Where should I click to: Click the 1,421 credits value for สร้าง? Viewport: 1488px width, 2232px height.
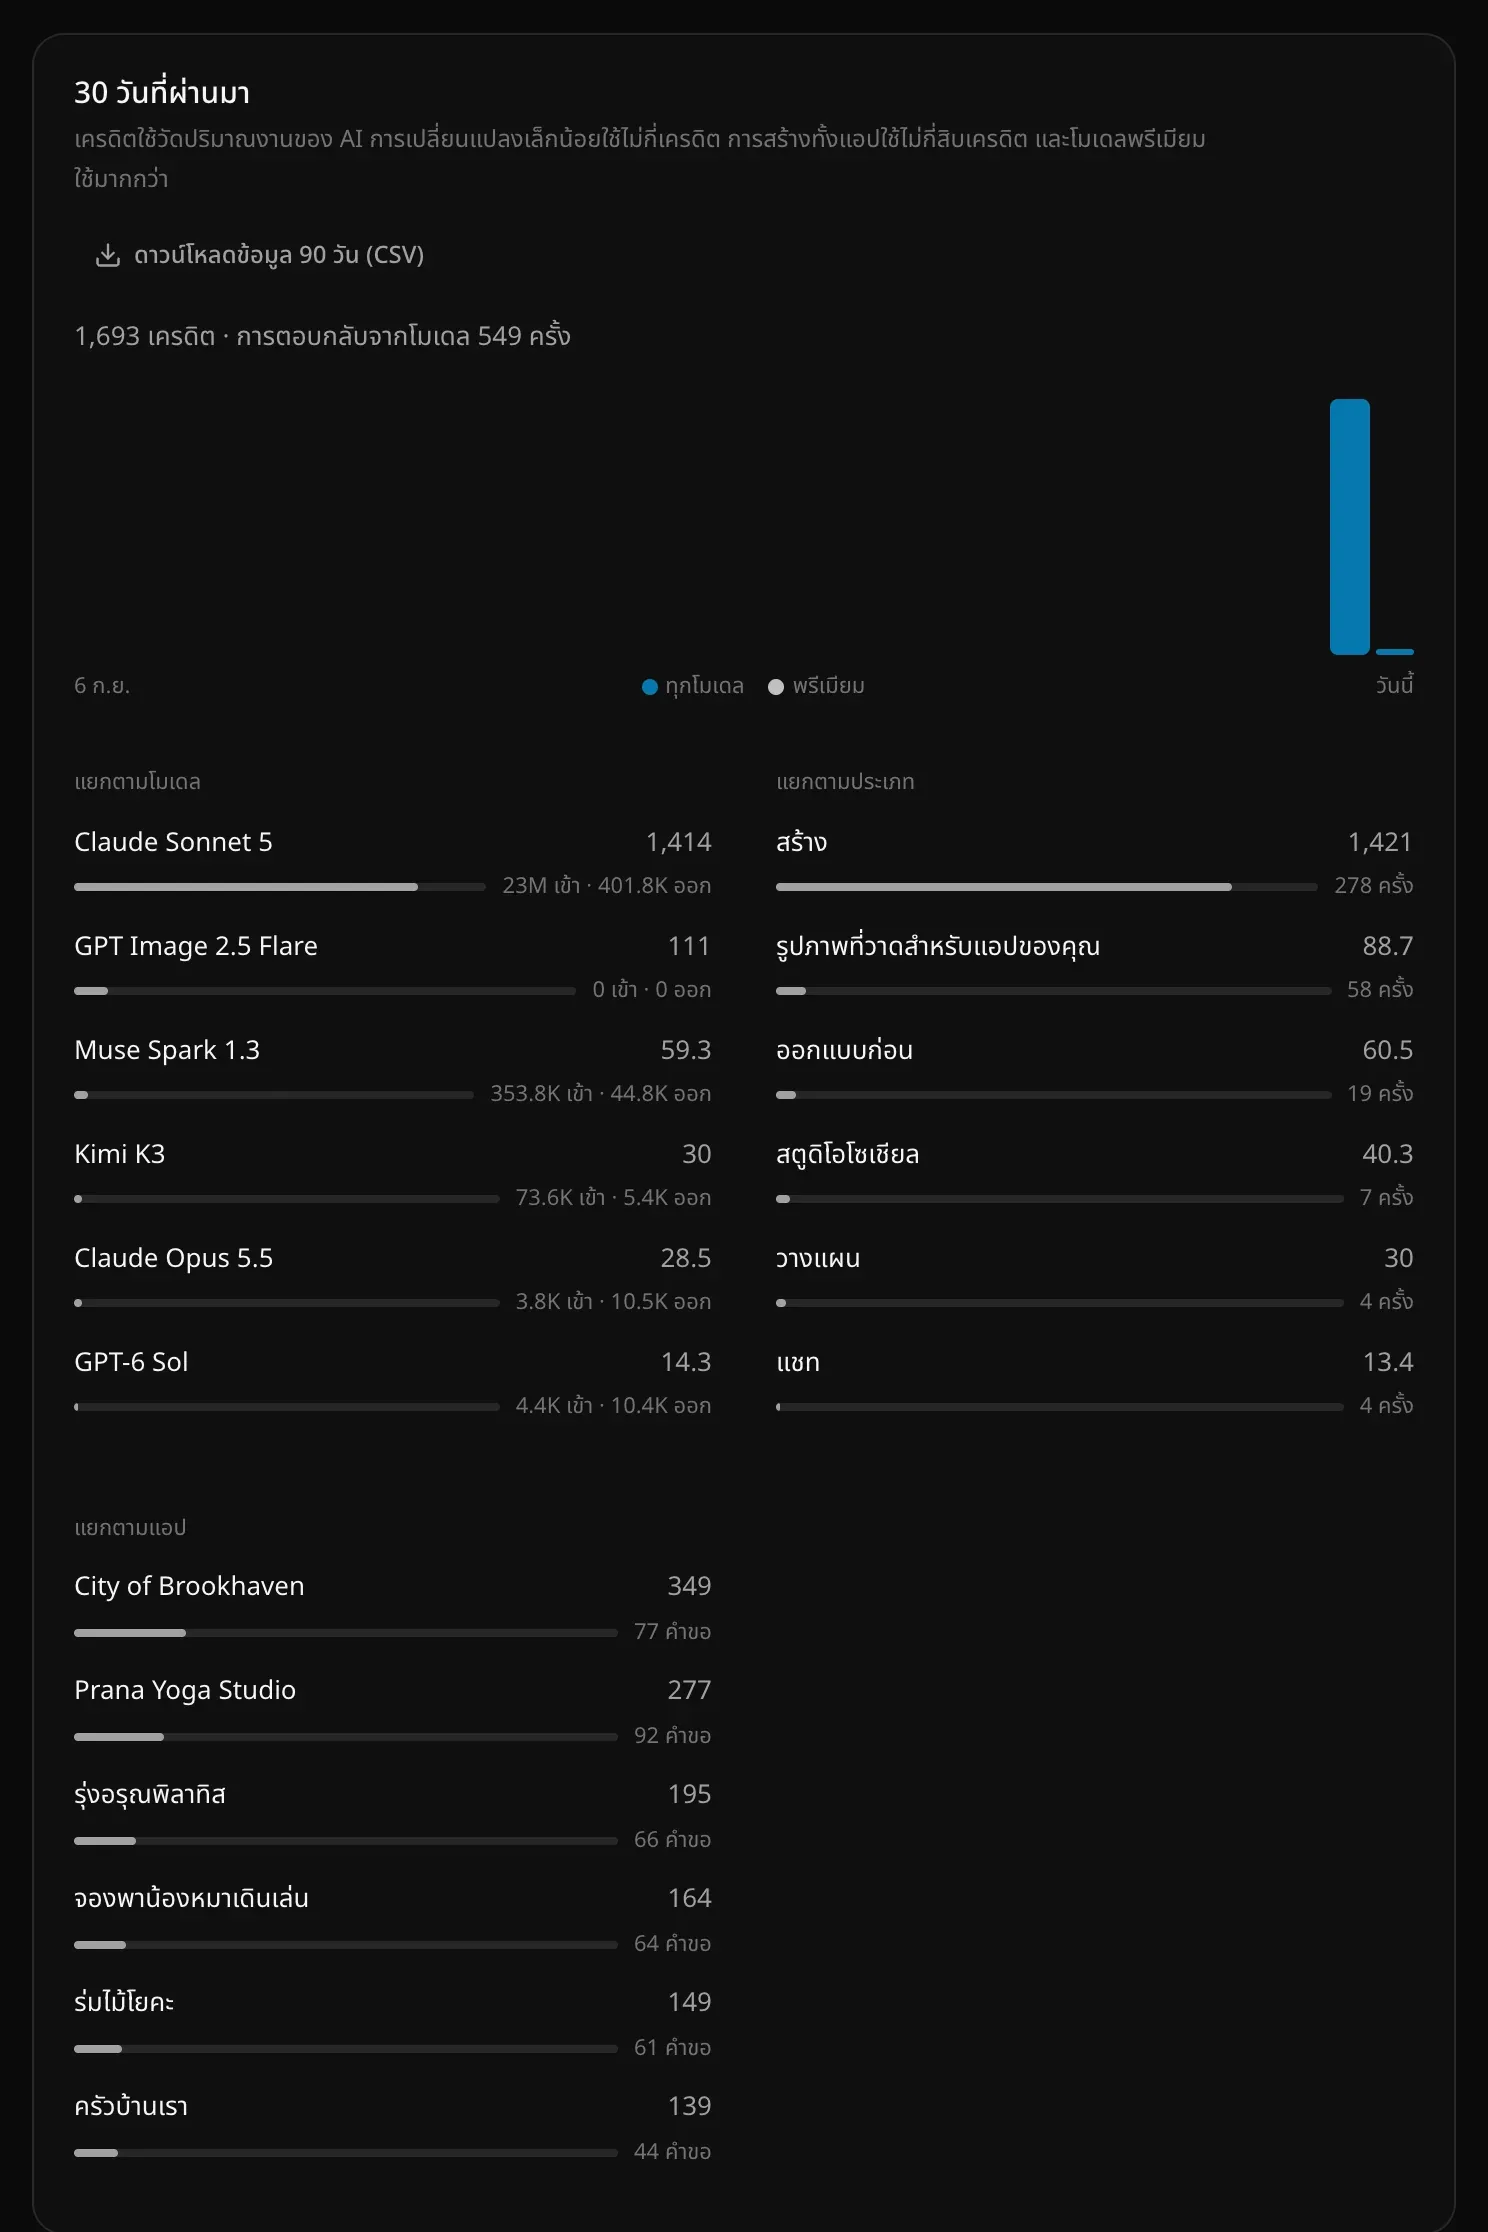(x=1380, y=842)
